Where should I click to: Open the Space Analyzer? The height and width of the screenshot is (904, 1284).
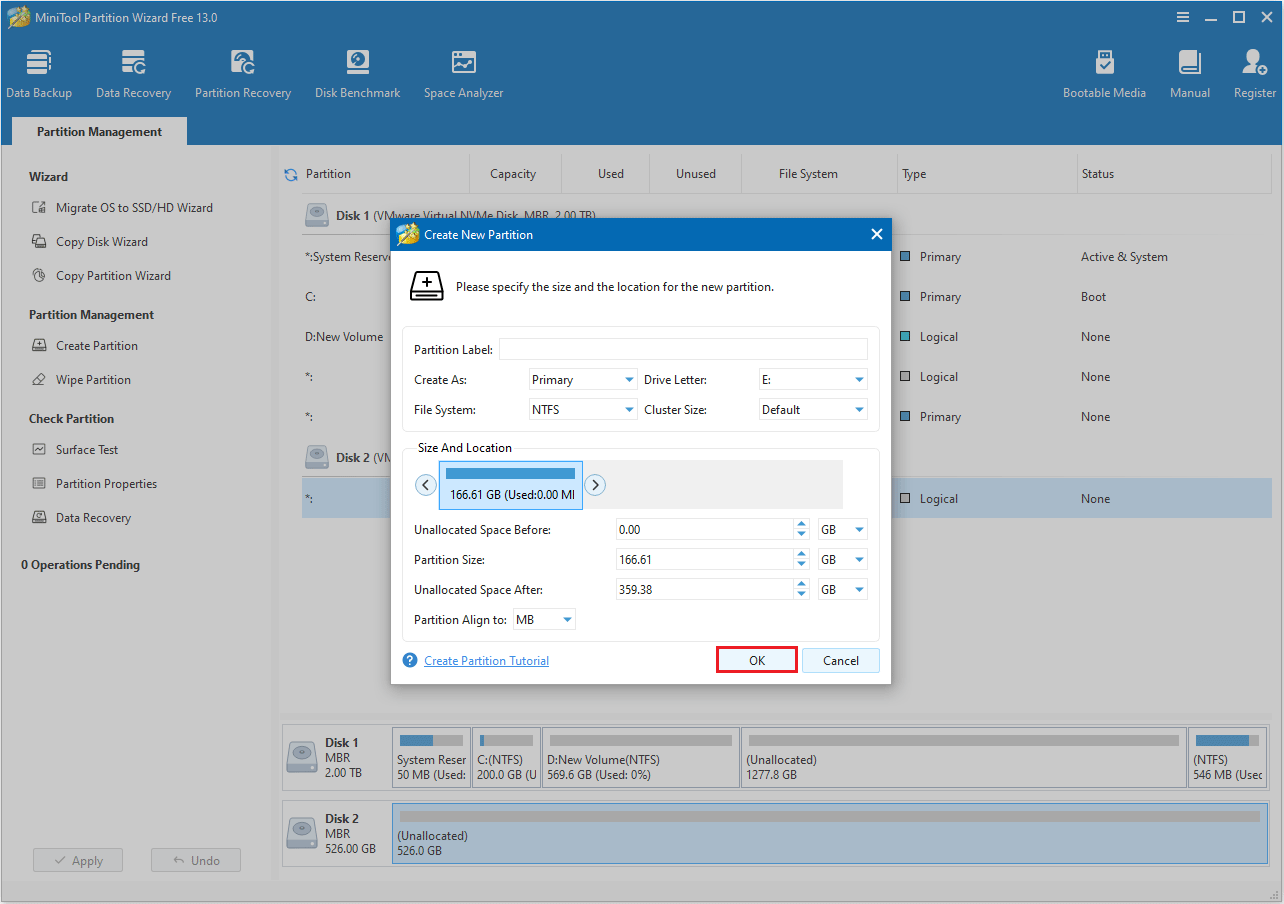tap(463, 72)
